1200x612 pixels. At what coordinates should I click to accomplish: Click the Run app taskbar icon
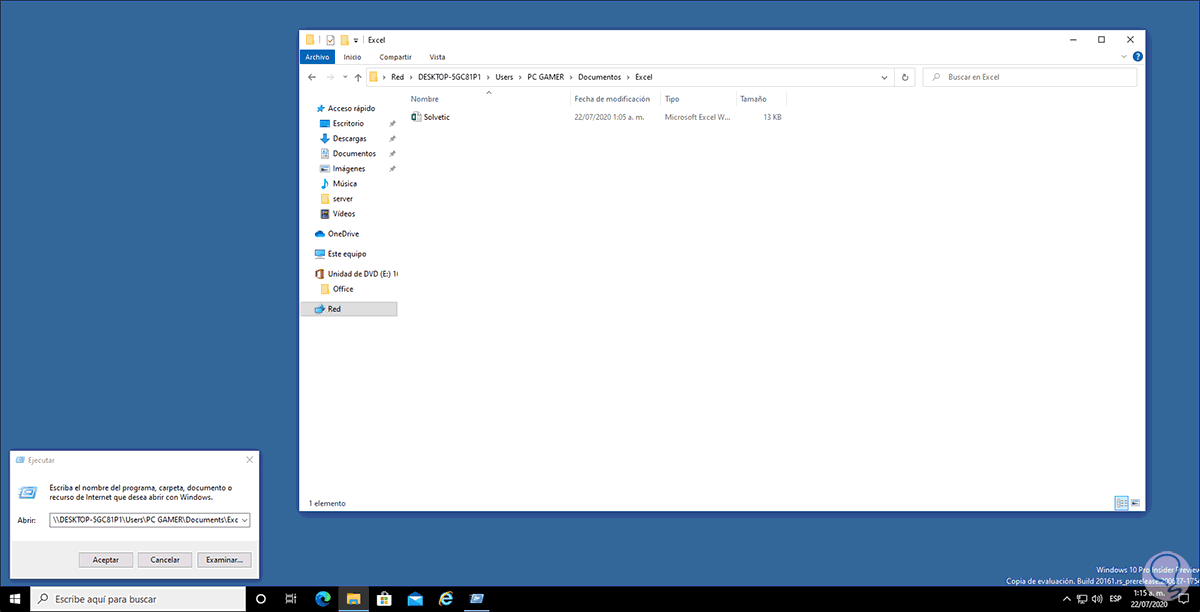pyautogui.click(x=476, y=598)
